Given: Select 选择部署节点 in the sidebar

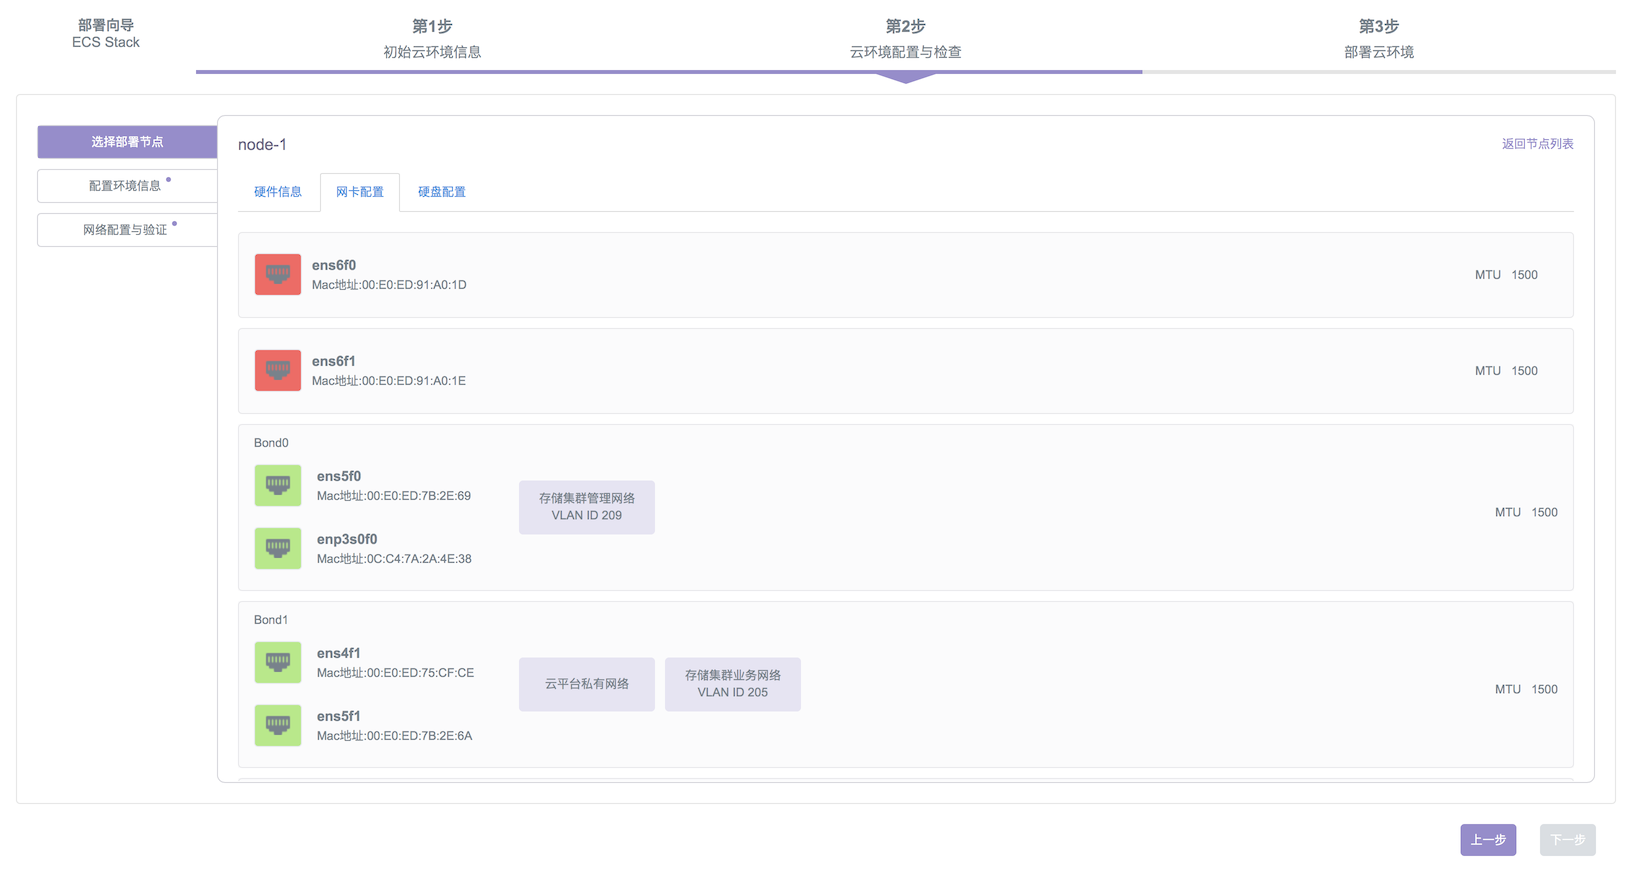Looking at the screenshot, I should 127,142.
